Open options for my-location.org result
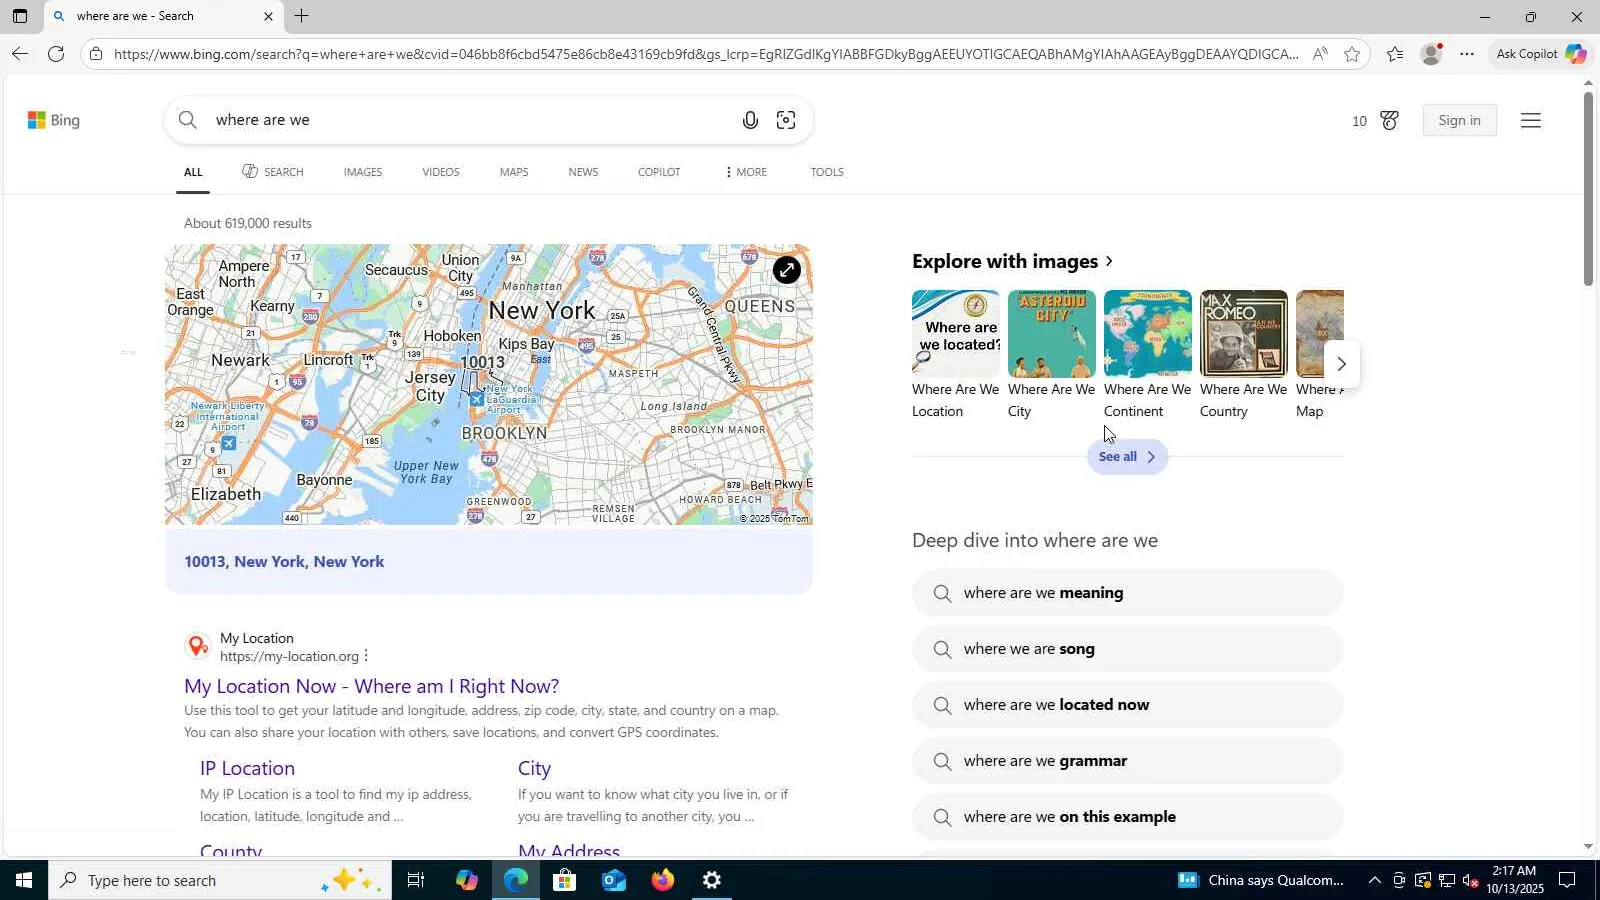This screenshot has height=900, width=1600. pos(366,656)
